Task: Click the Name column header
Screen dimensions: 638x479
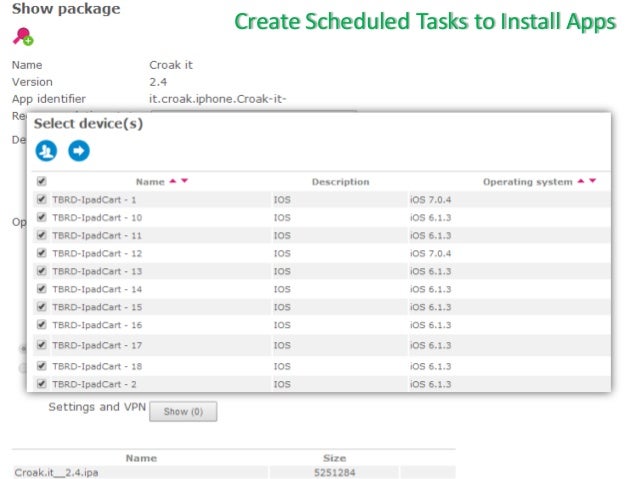Action: (x=149, y=182)
